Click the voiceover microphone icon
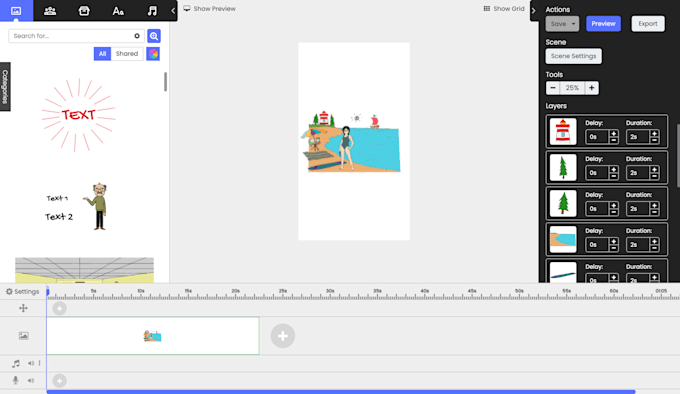Image resolution: width=680 pixels, height=394 pixels. pyautogui.click(x=16, y=381)
